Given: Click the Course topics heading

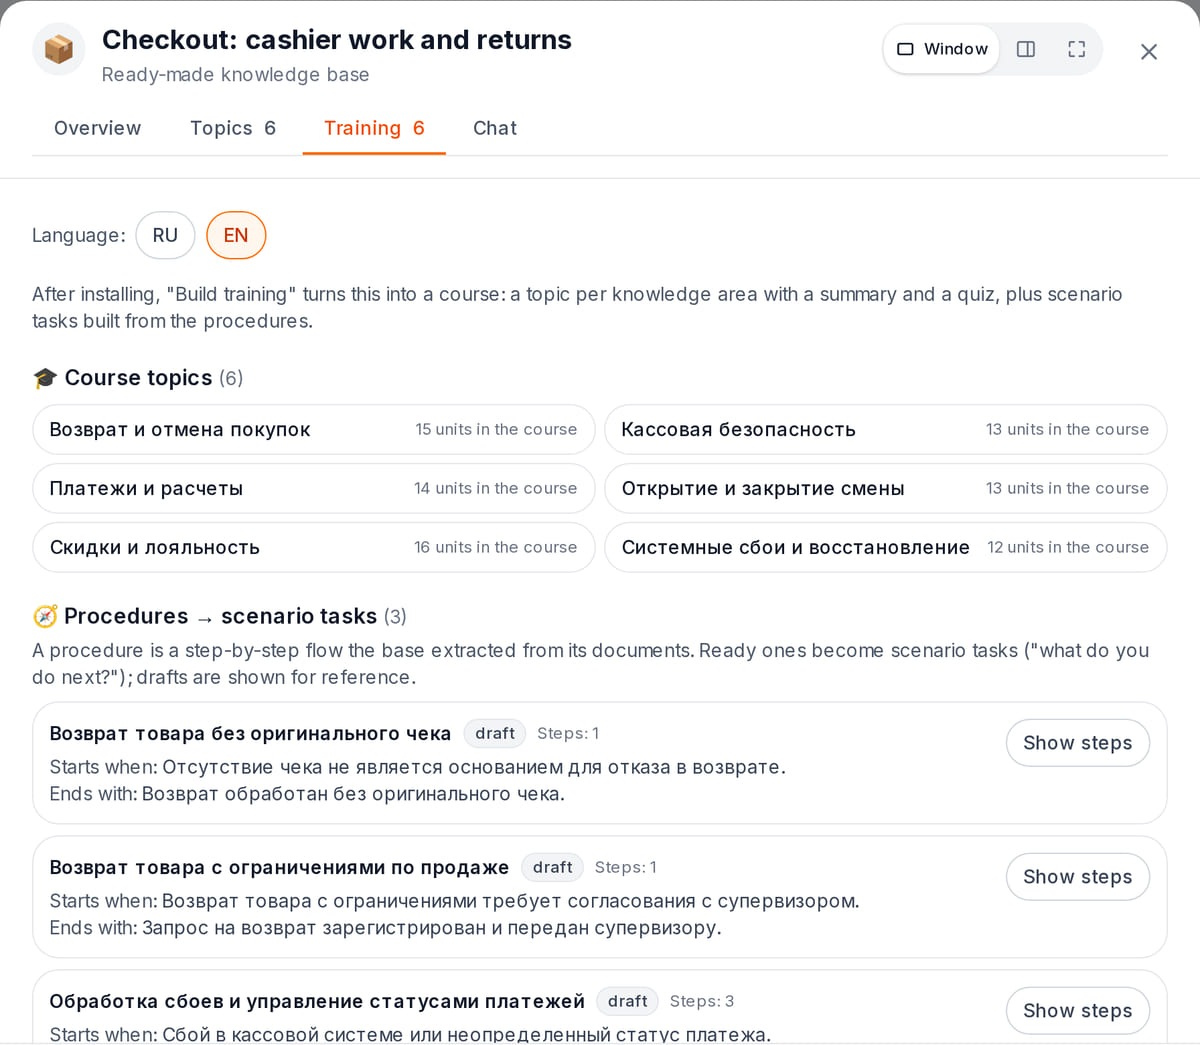Looking at the screenshot, I should click(138, 378).
